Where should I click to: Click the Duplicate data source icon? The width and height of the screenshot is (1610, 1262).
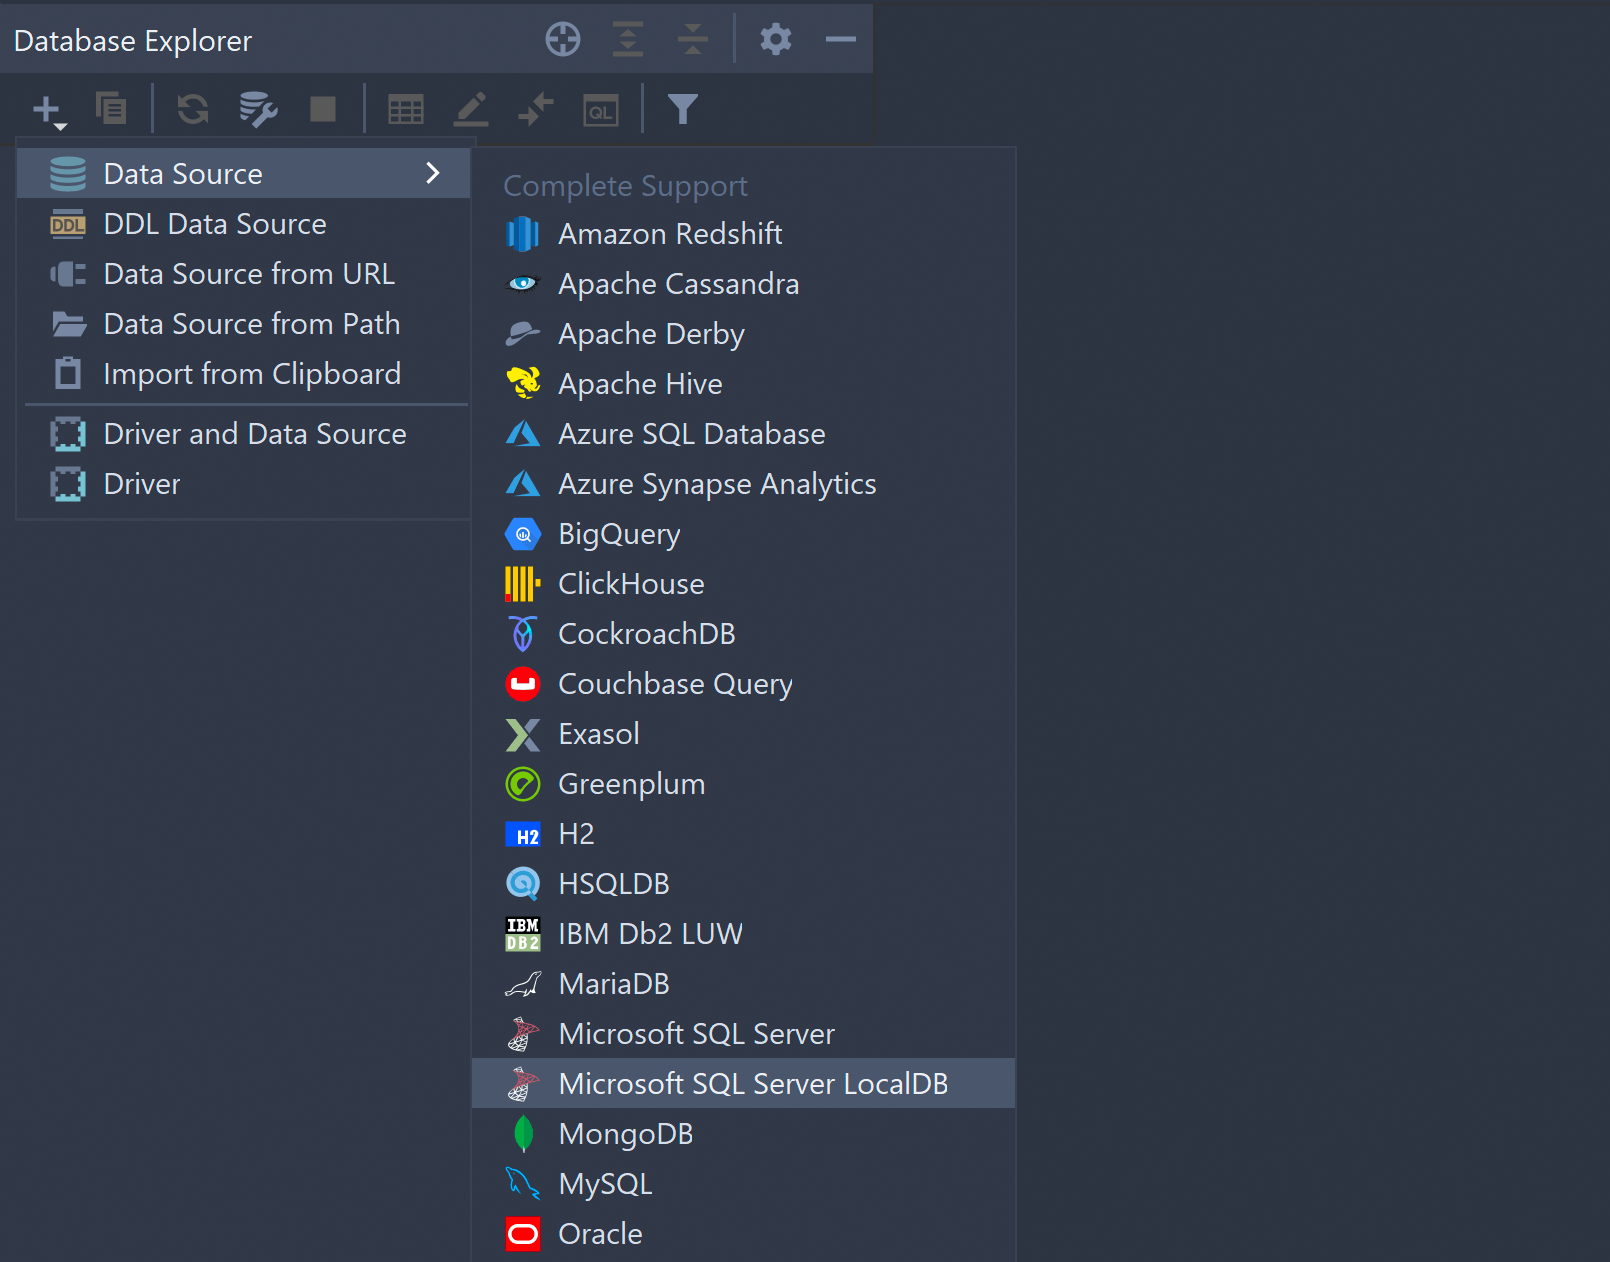pos(110,108)
